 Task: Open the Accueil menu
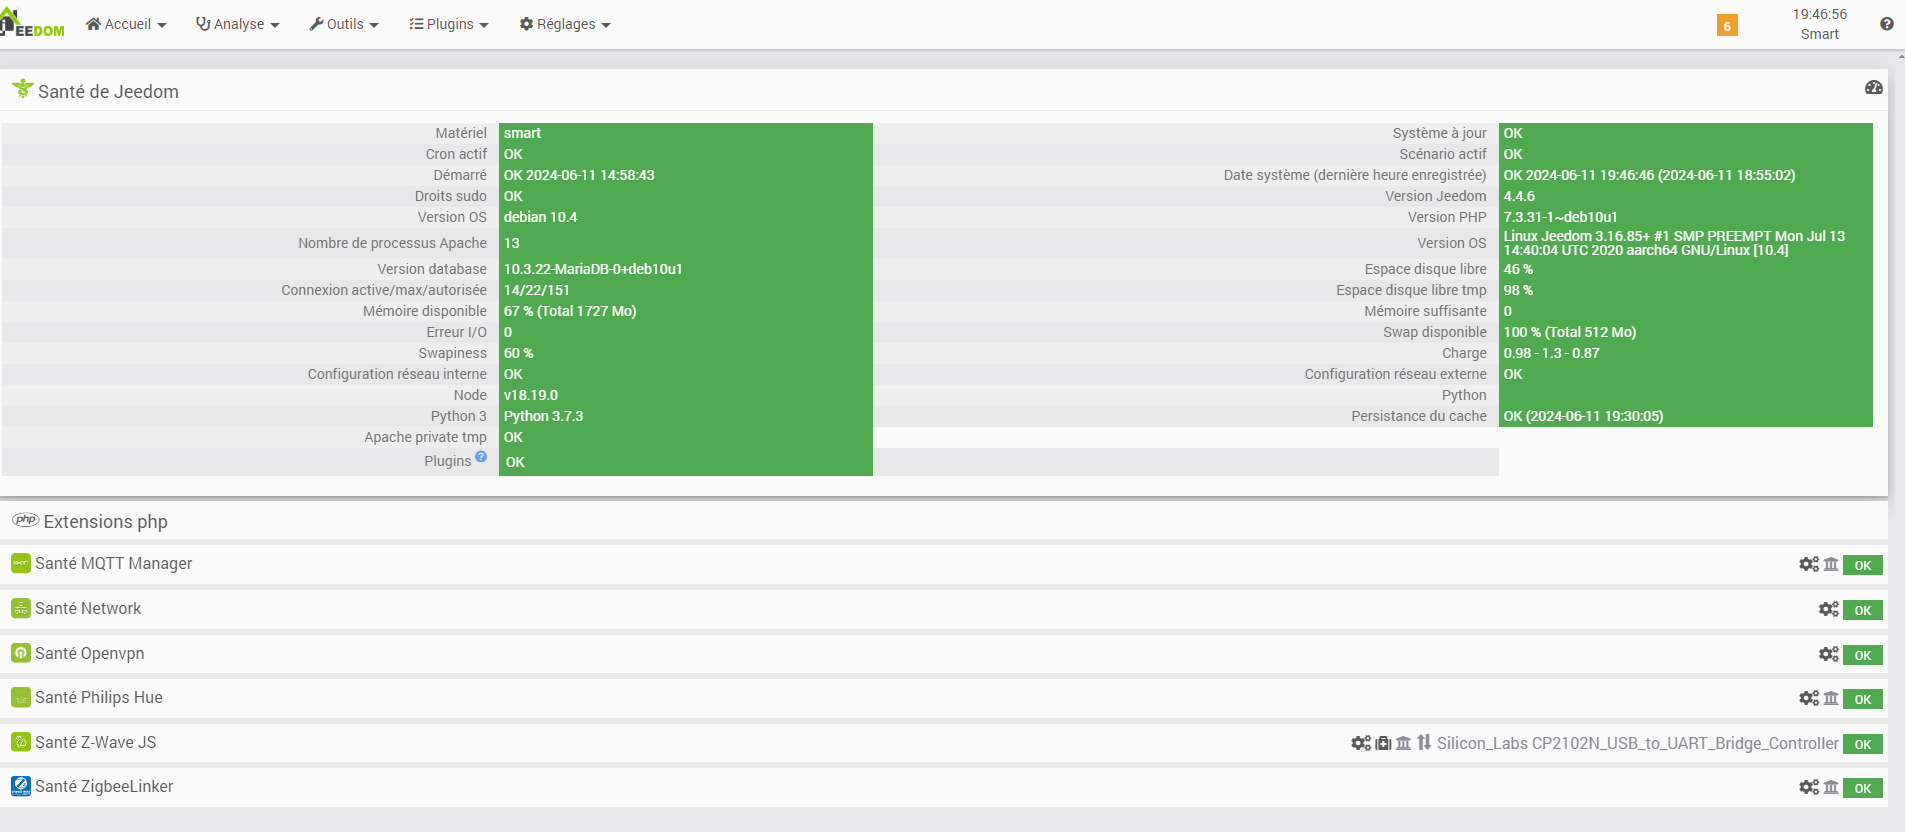[x=126, y=24]
